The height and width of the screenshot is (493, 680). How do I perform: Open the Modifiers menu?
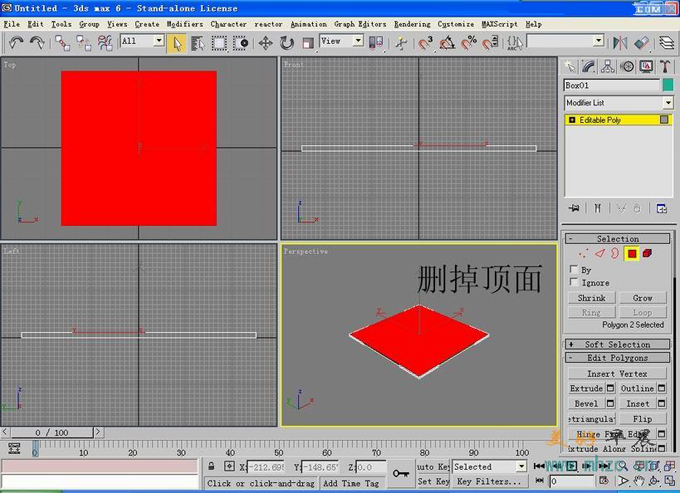(184, 23)
